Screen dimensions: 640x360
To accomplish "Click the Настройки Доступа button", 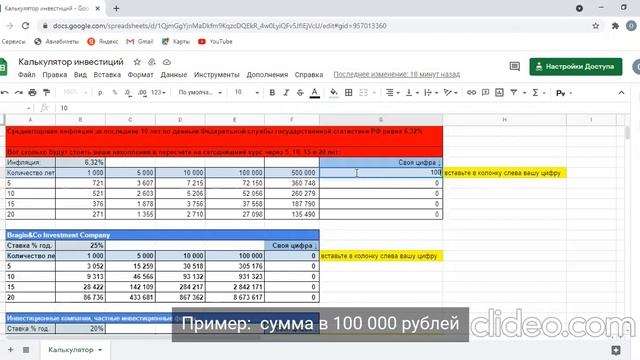I will tap(576, 67).
